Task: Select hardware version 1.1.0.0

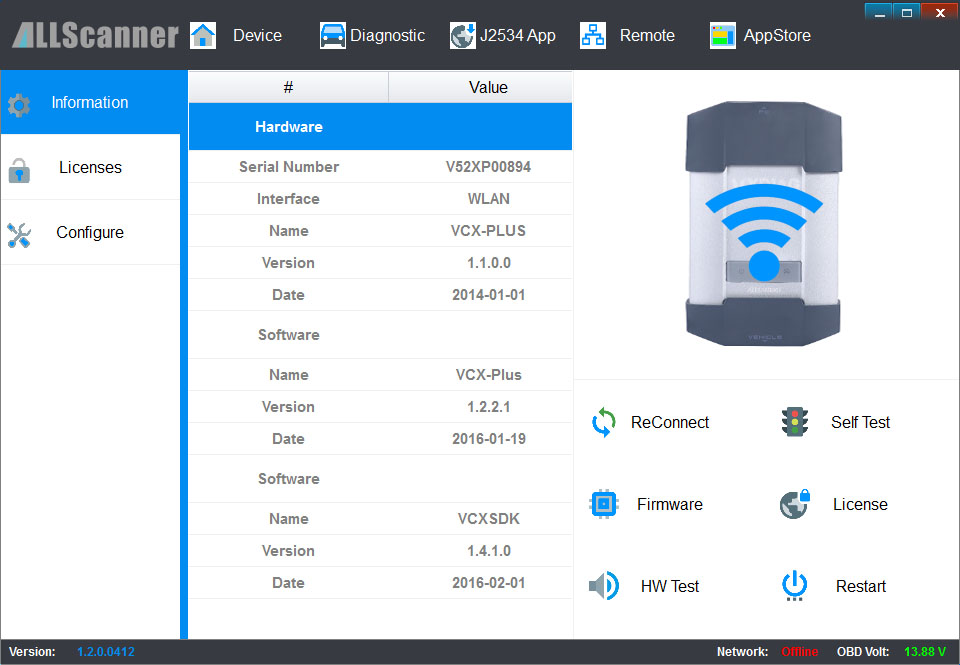Action: [x=488, y=263]
